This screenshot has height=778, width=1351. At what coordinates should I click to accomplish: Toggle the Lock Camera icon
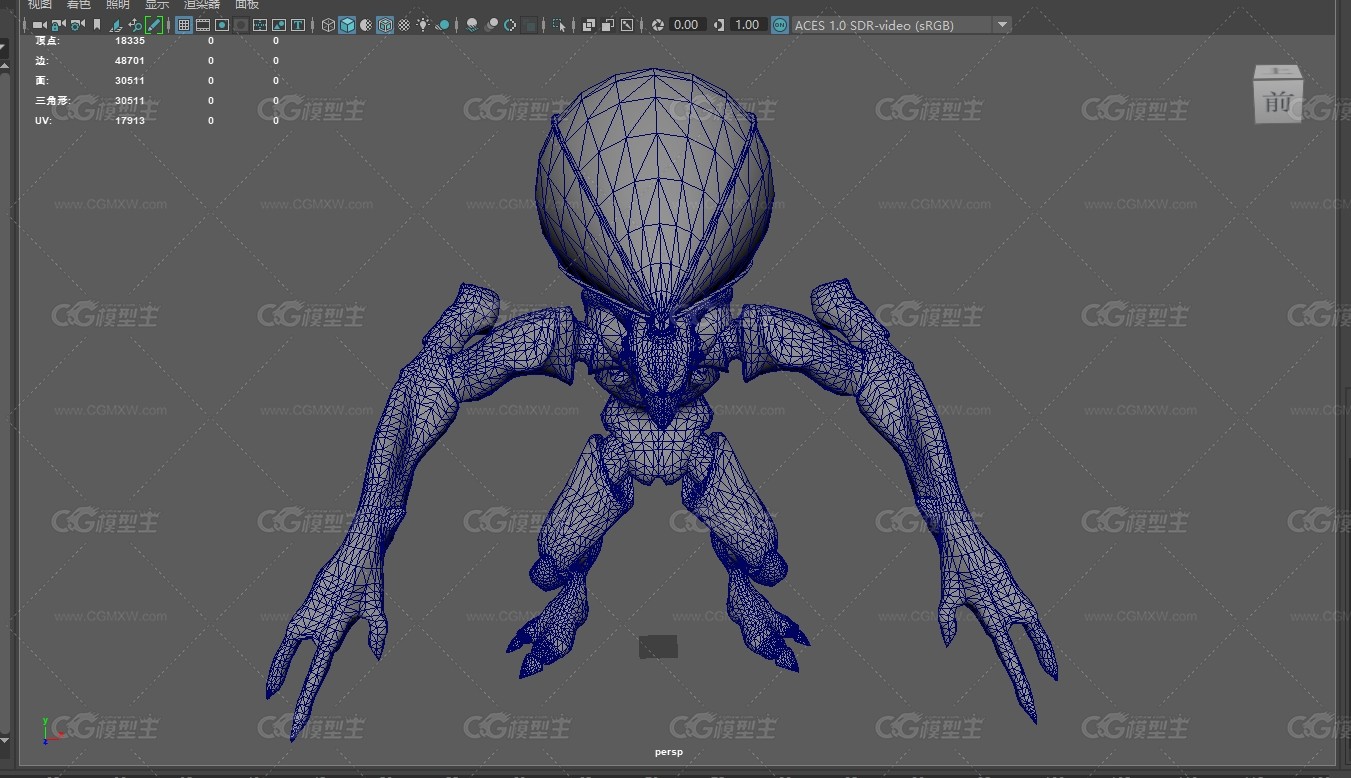(x=58, y=25)
